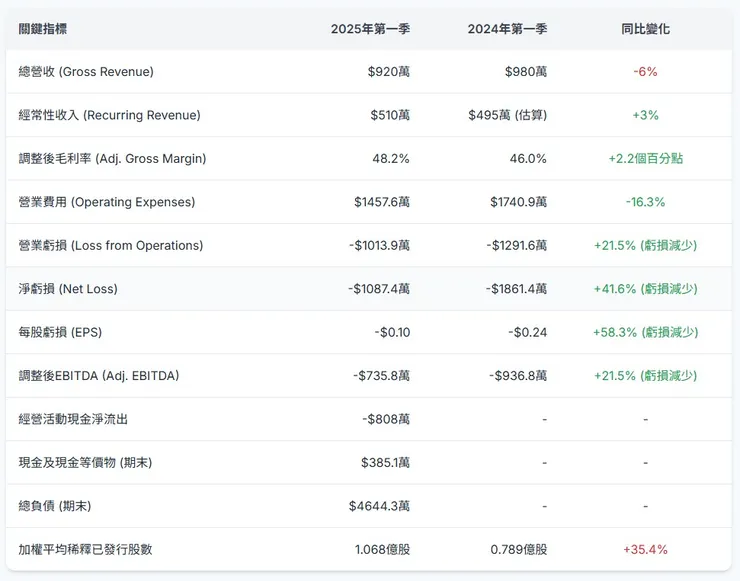
Task: Select the 淨虧損 (Net Loss) label
Action: (x=68, y=289)
